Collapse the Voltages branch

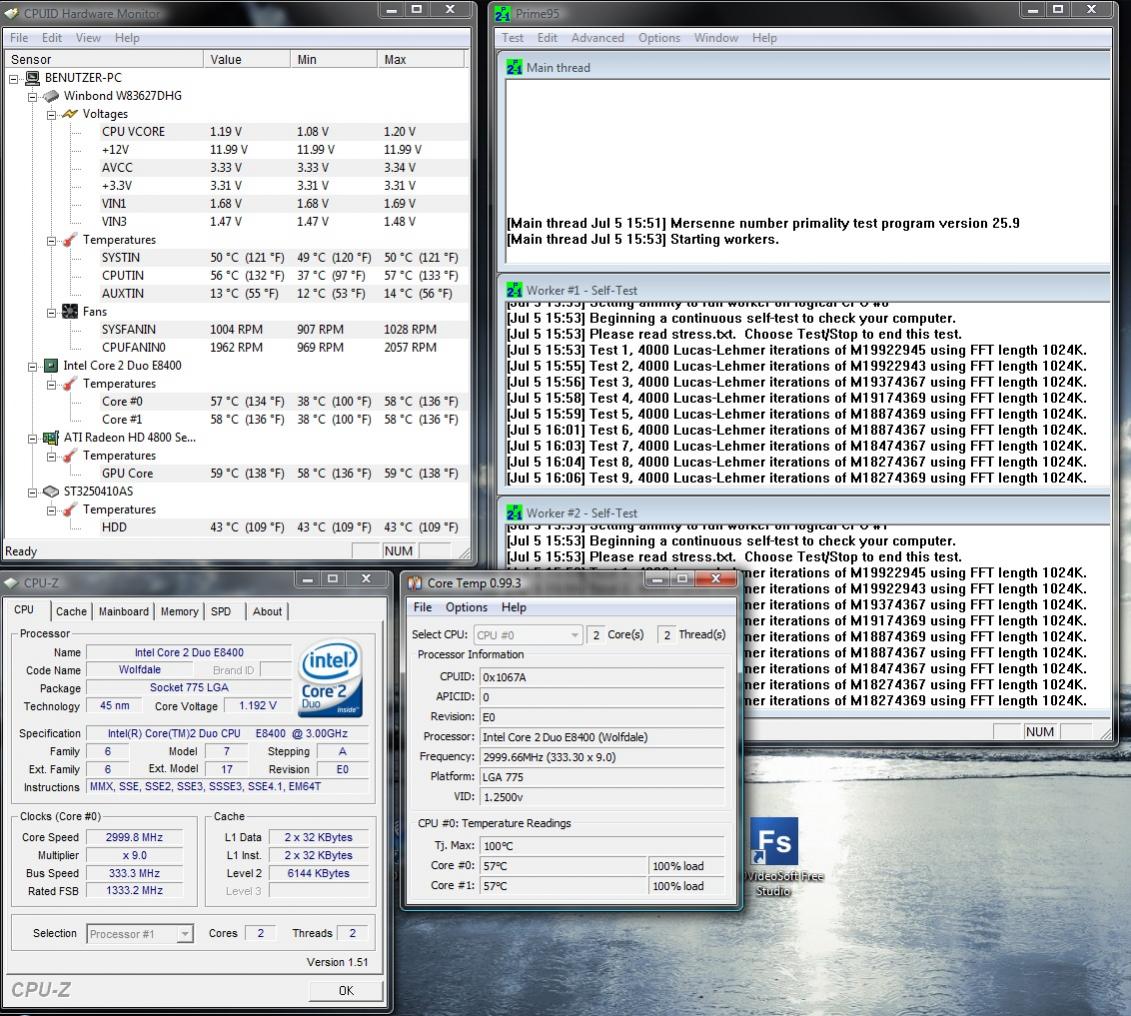tap(51, 115)
